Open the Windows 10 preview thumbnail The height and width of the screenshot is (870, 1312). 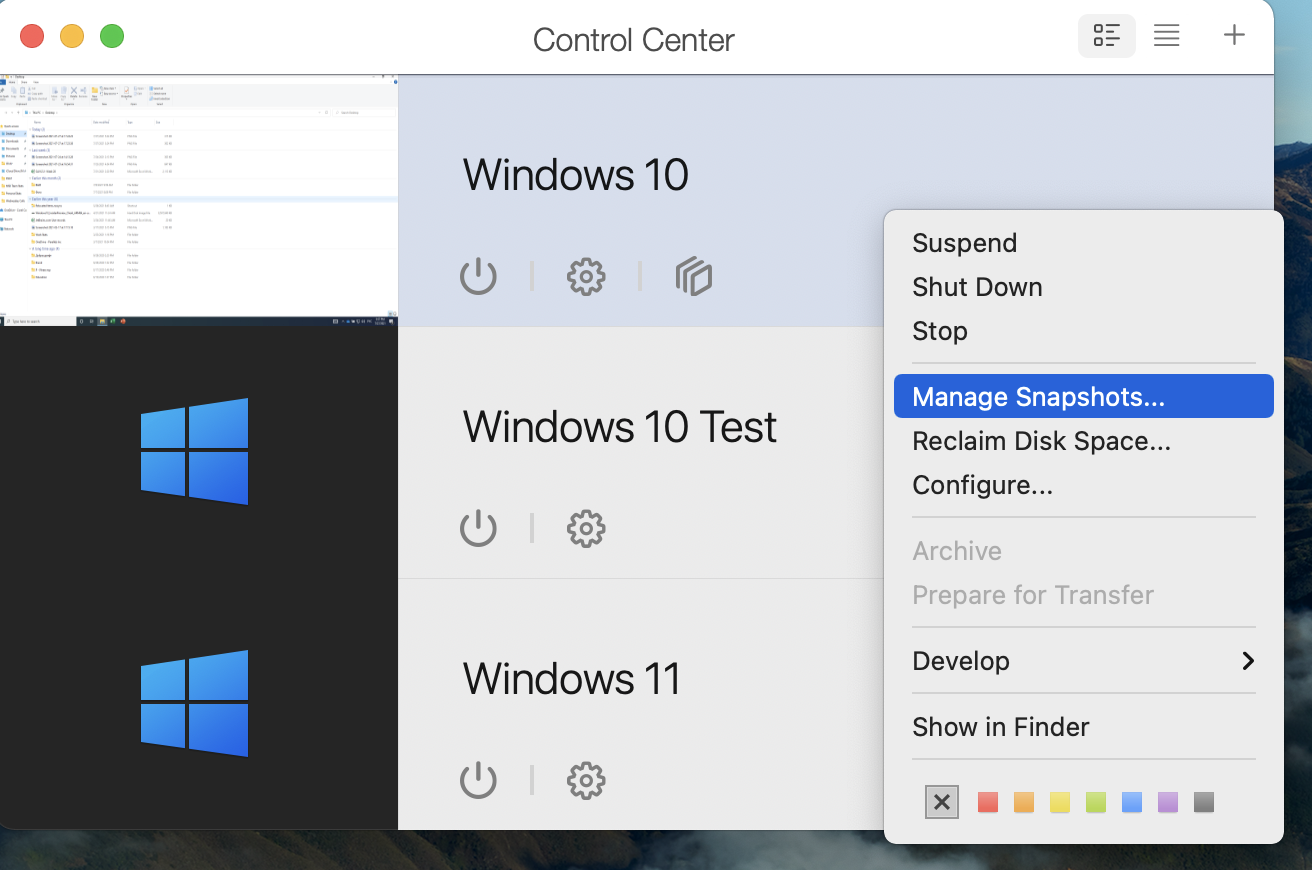click(198, 198)
